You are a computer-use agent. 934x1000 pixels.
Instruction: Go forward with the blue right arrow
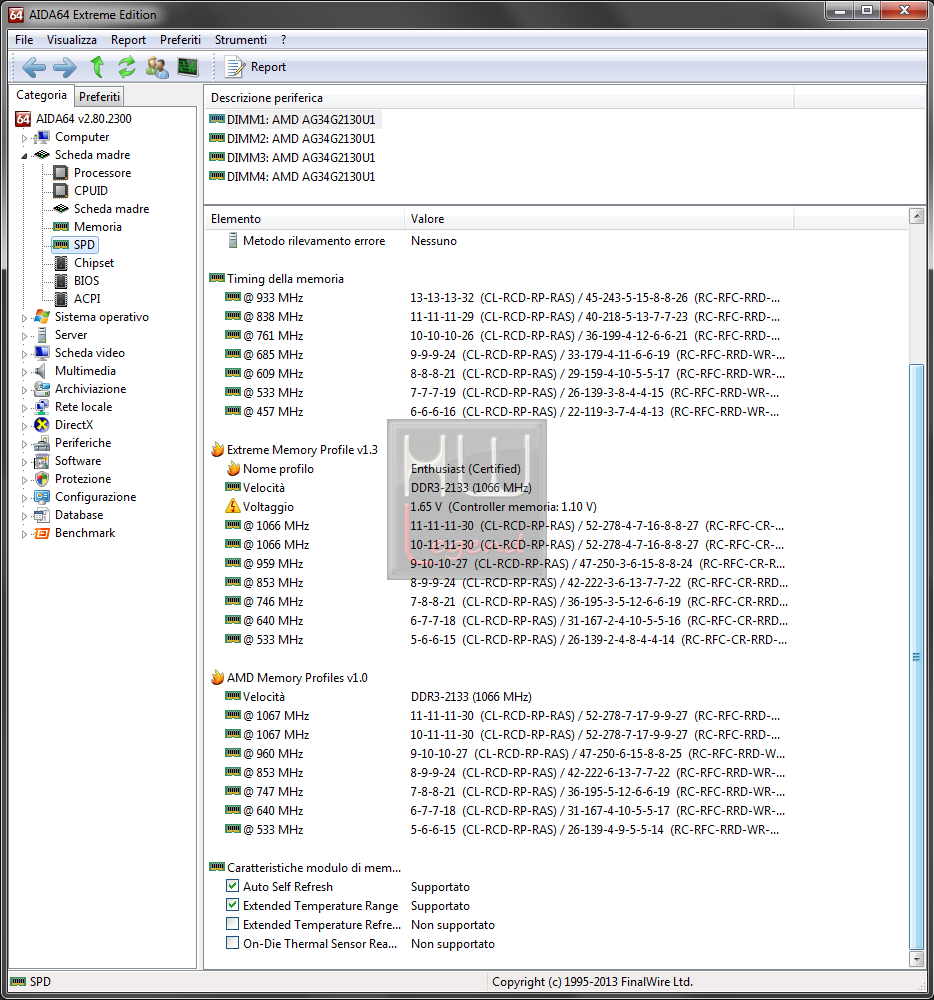64,66
